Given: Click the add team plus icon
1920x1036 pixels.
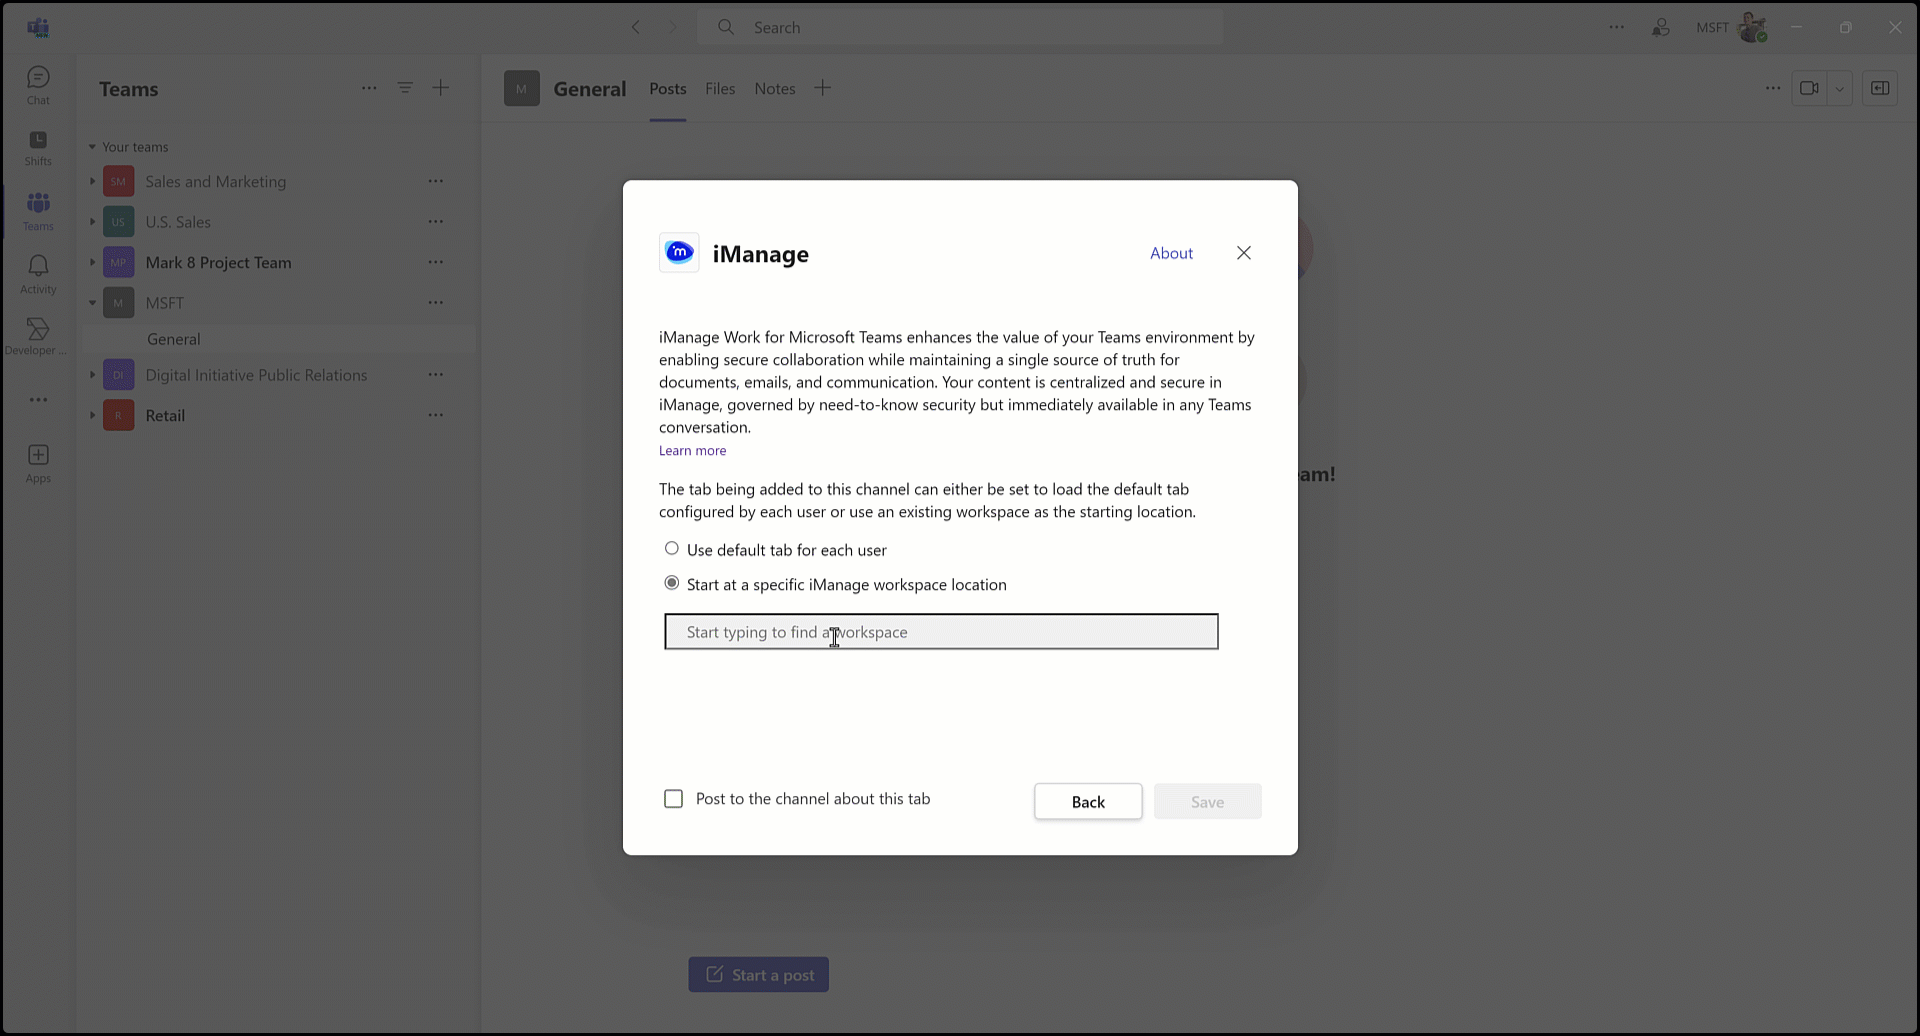Looking at the screenshot, I should point(441,88).
